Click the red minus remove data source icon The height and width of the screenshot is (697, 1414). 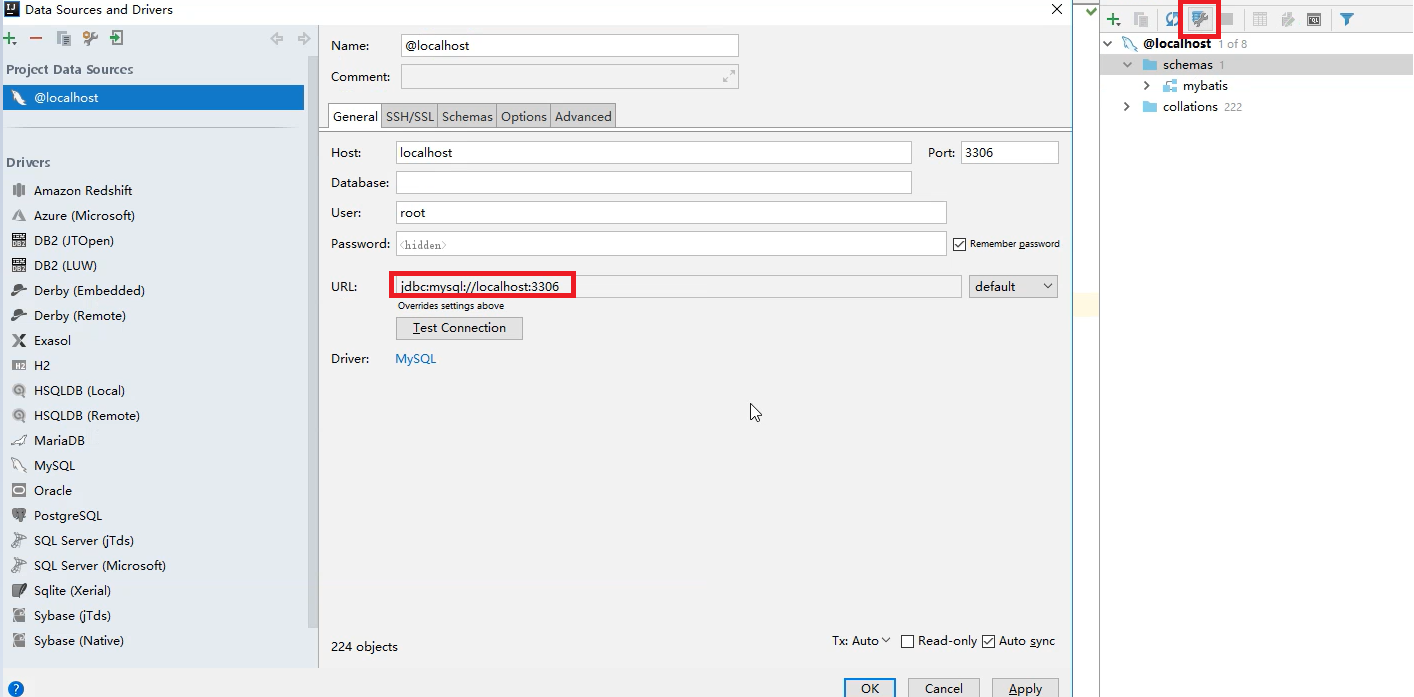(x=36, y=38)
